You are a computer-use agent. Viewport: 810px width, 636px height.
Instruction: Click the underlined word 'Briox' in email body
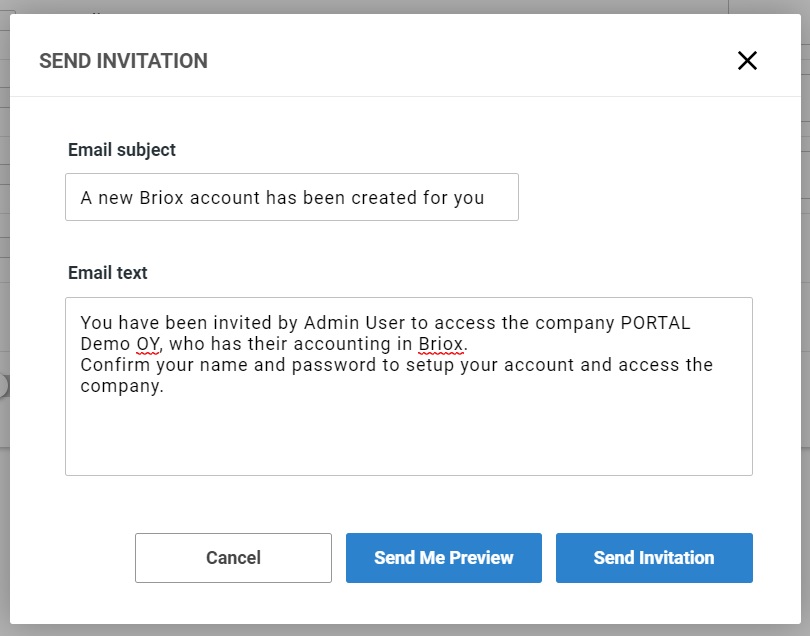[441, 344]
